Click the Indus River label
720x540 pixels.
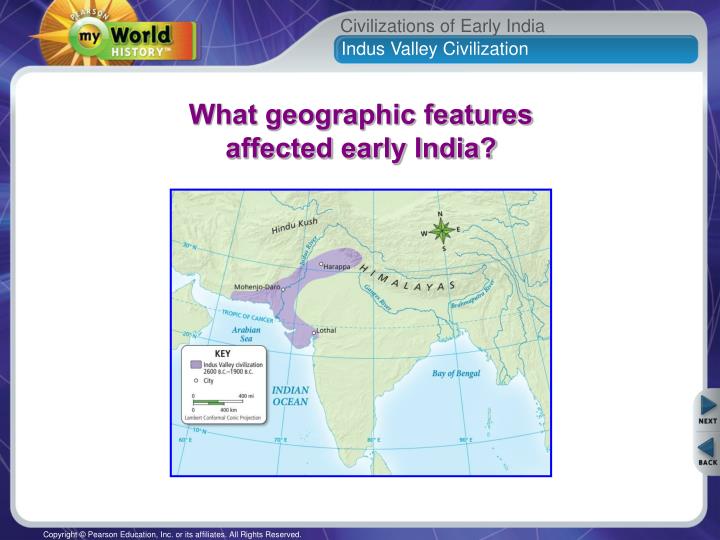click(309, 251)
